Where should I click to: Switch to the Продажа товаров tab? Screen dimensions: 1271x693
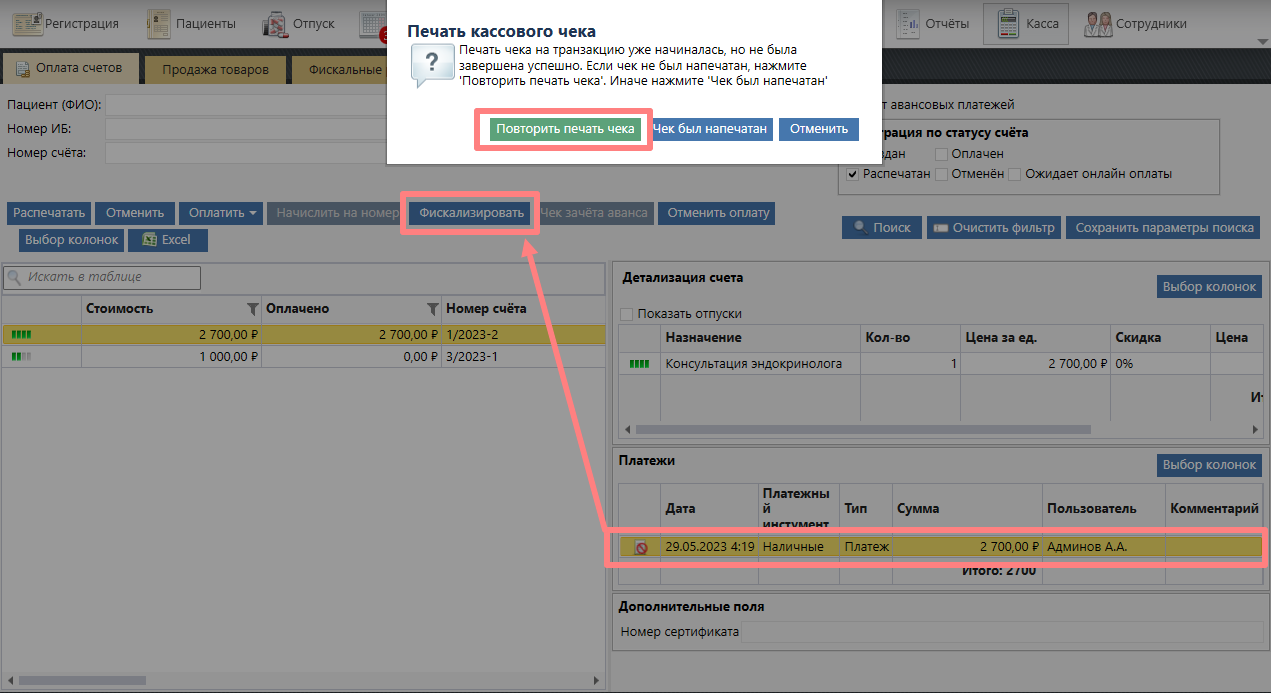point(215,69)
